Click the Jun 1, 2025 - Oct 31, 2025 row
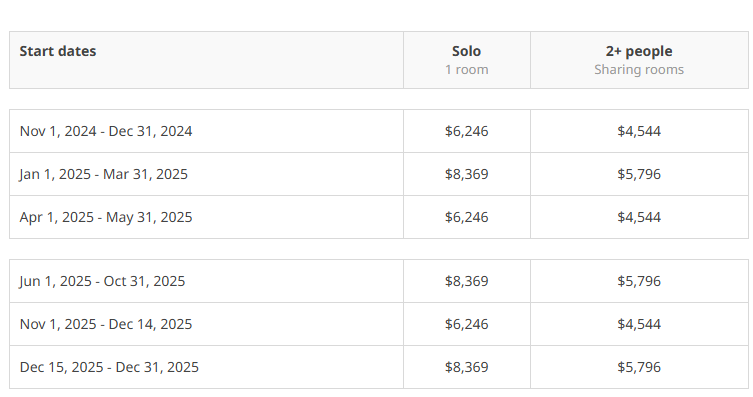 (x=378, y=281)
